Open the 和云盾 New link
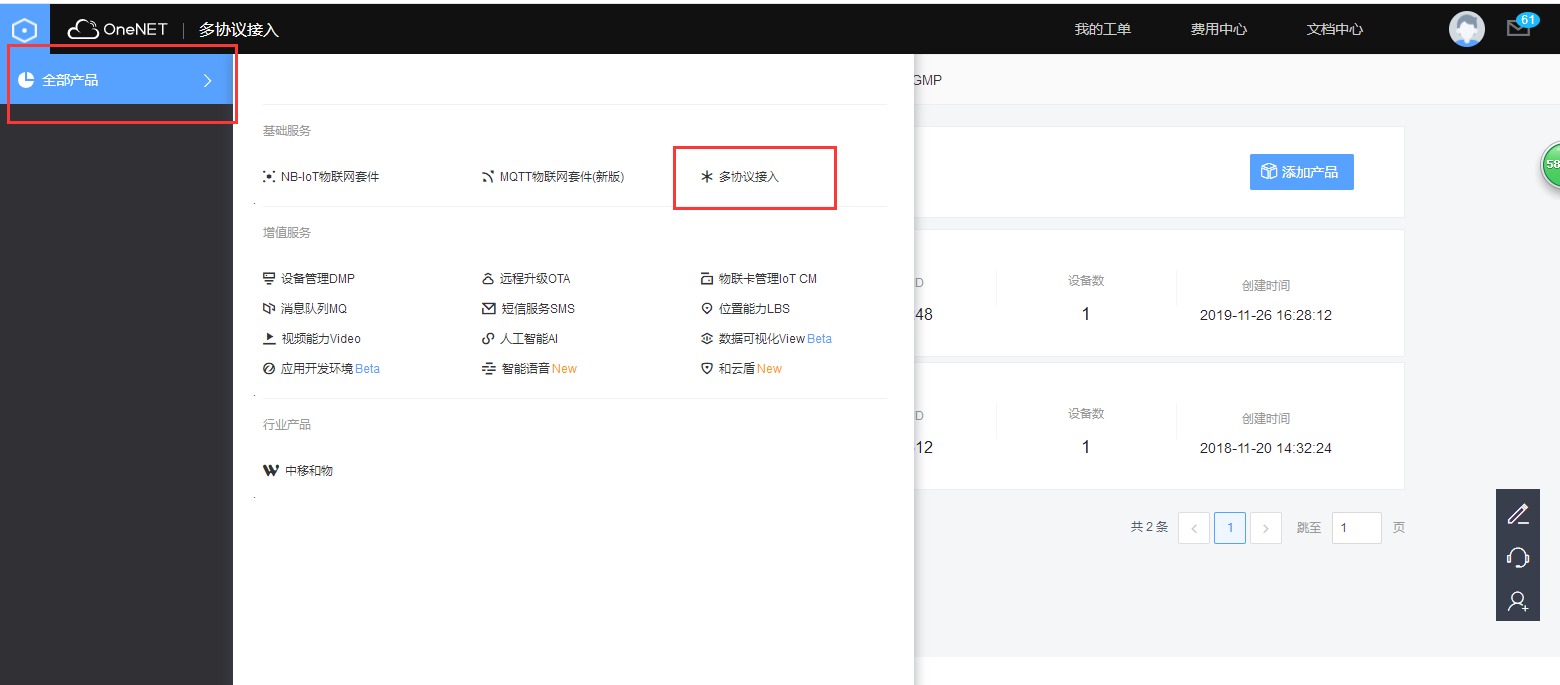Image resolution: width=1560 pixels, height=685 pixels. point(750,368)
